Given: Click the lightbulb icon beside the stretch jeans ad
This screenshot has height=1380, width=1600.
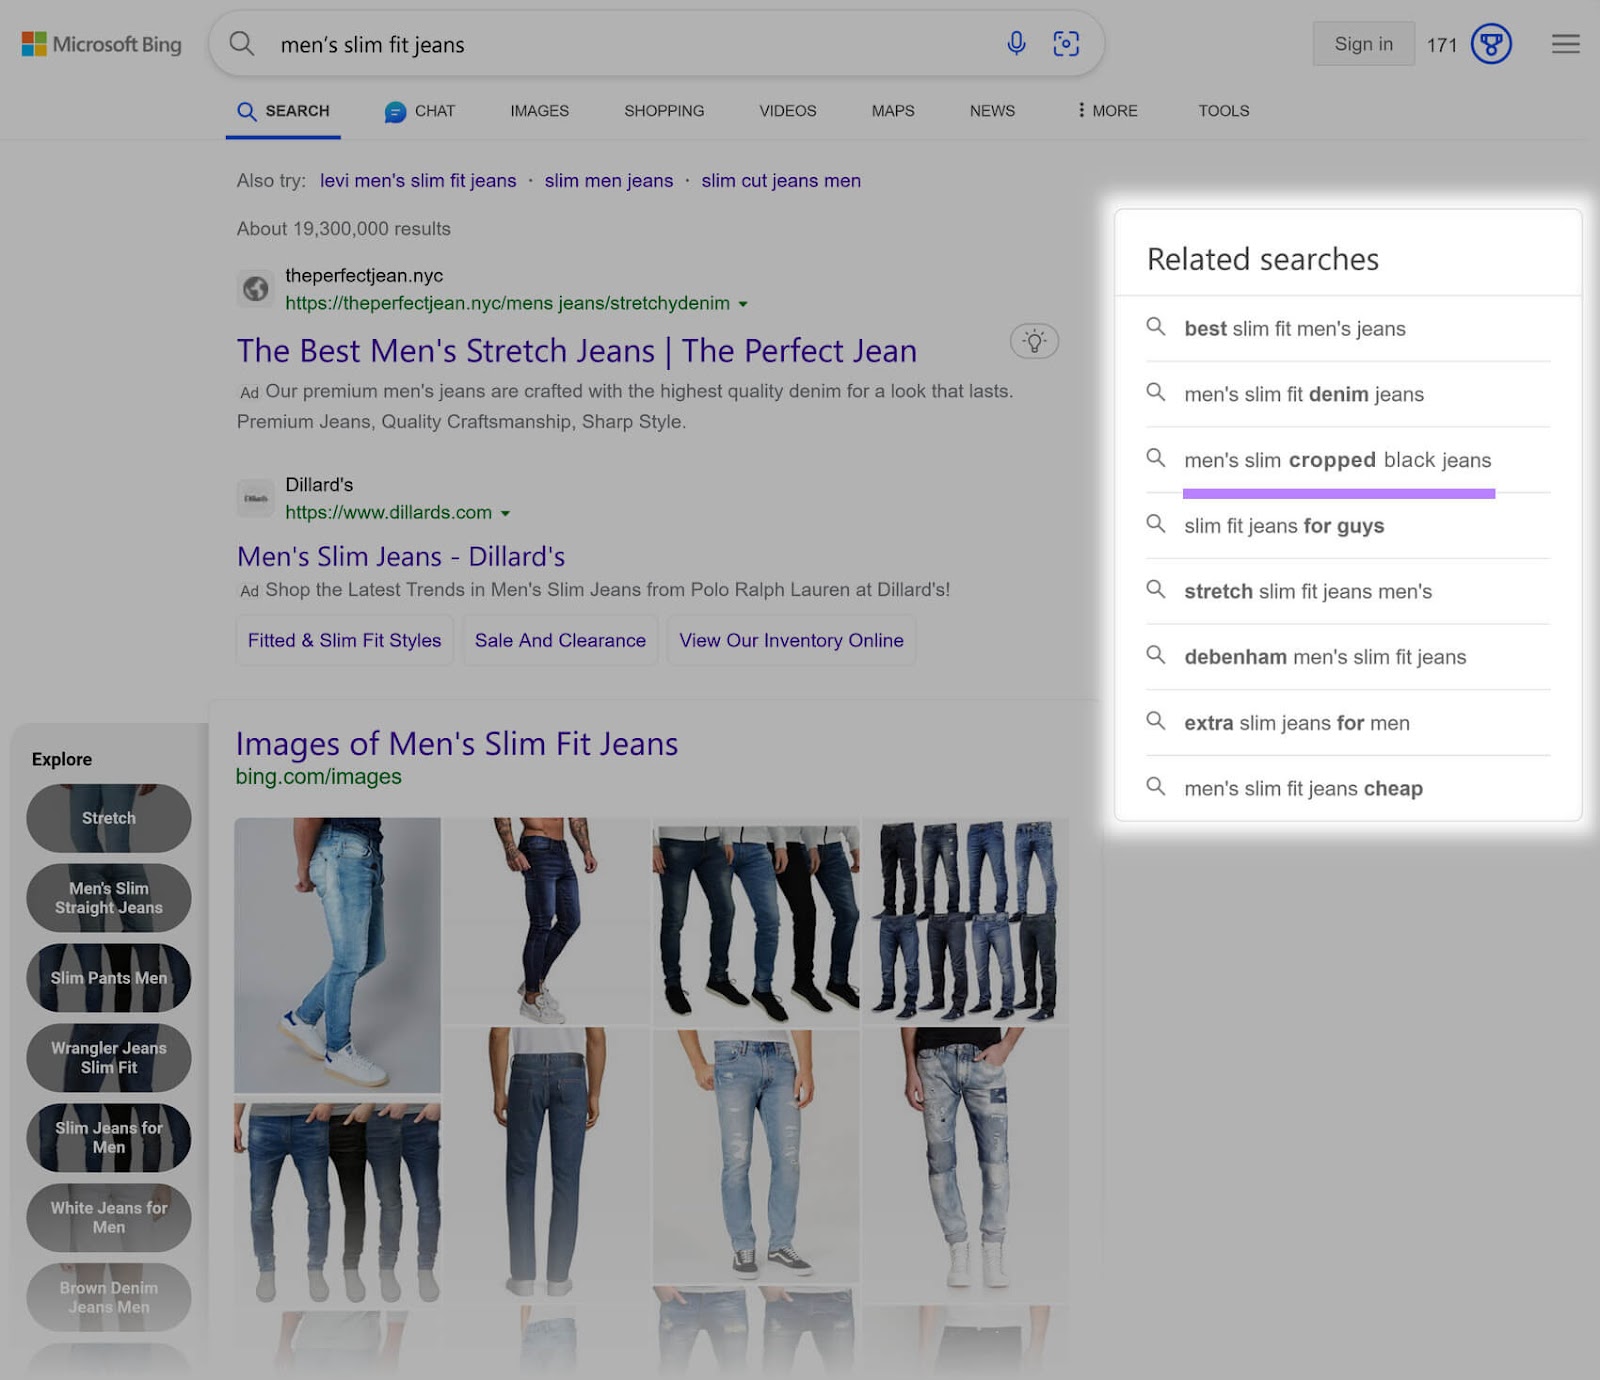Looking at the screenshot, I should 1034,341.
